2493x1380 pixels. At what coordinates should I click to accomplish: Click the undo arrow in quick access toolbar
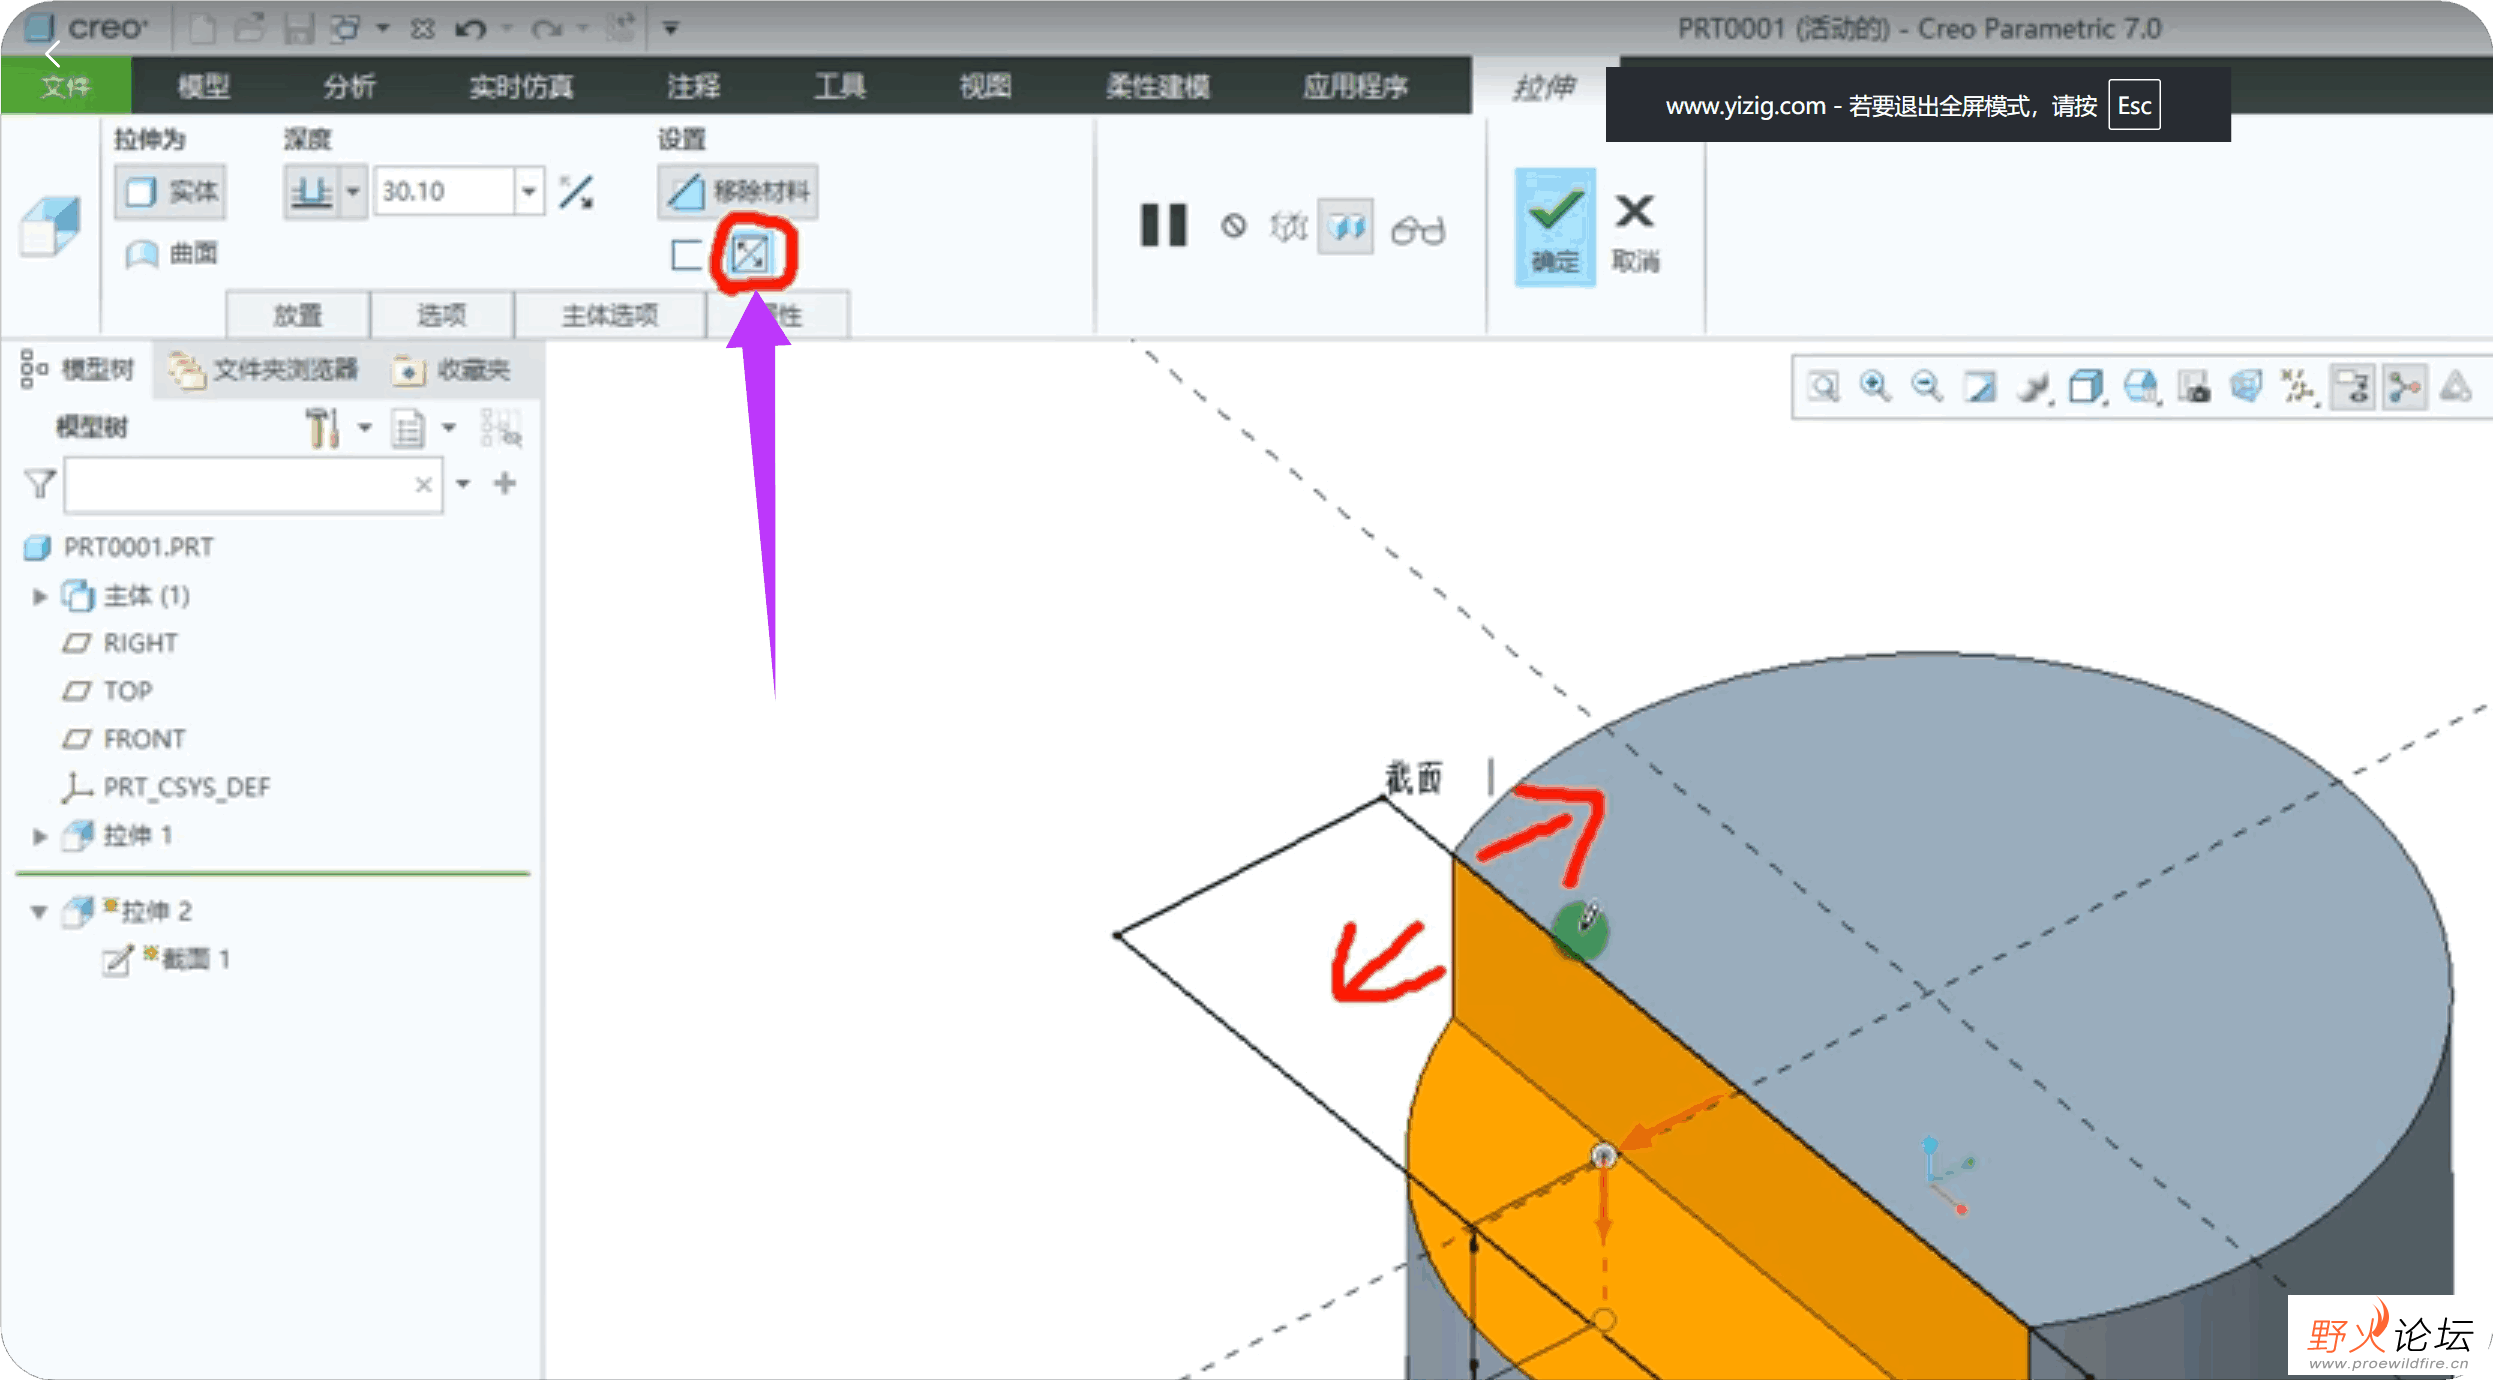point(469,29)
